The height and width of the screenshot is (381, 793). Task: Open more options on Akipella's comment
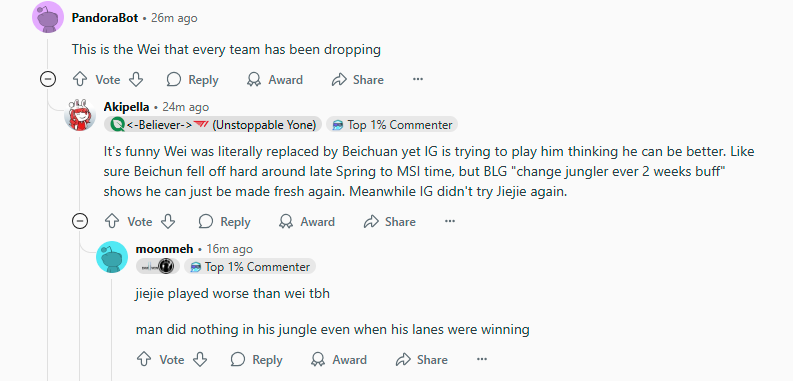(450, 222)
